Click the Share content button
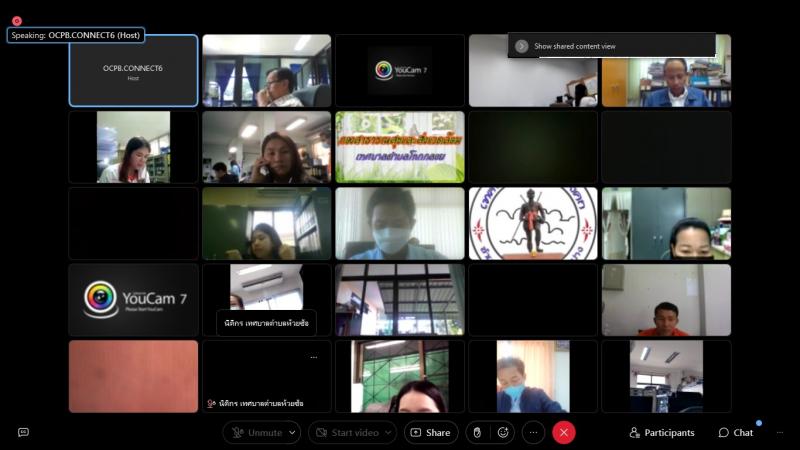Screen dimensions: 800x450 (x=431, y=432)
